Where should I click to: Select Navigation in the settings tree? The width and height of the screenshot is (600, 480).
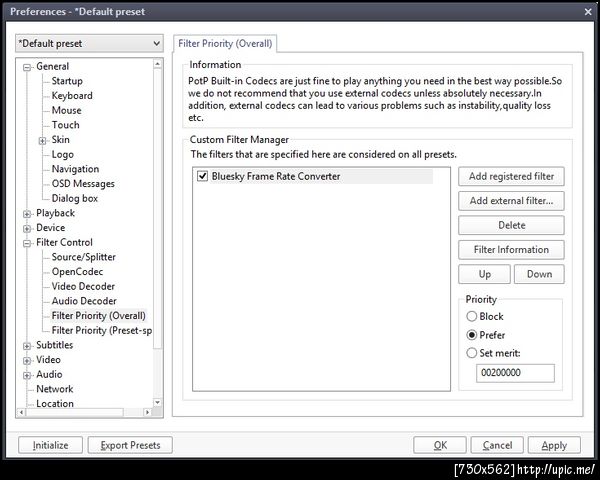click(75, 169)
